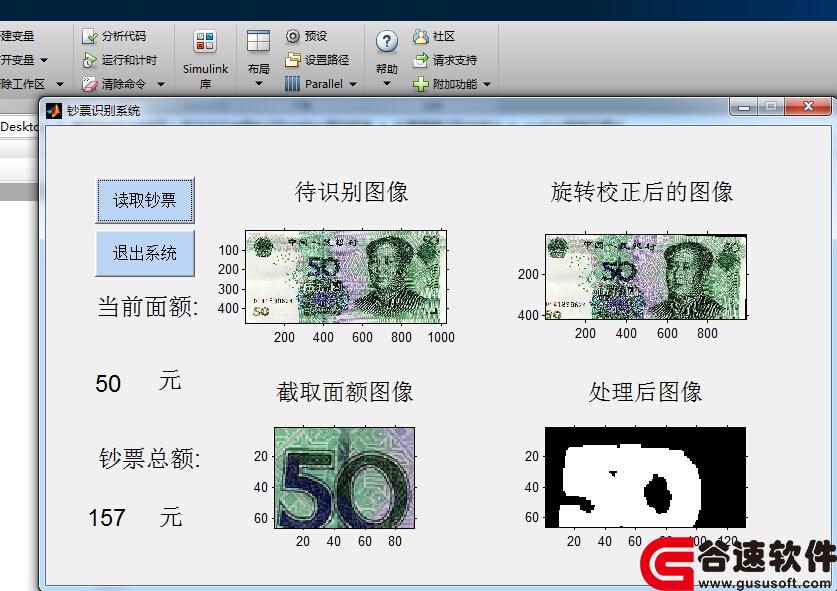The height and width of the screenshot is (591, 837).
Task: Expand the 布局 layout dropdown arrow
Action: point(259,83)
